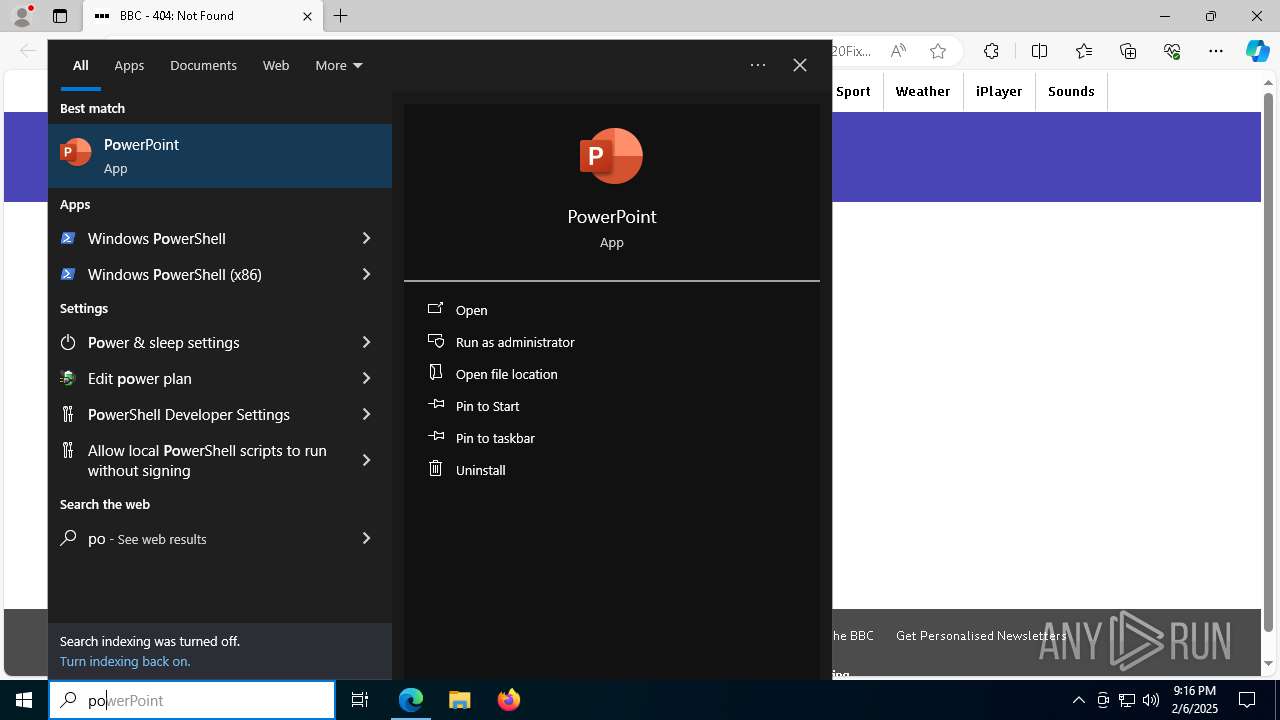The height and width of the screenshot is (720, 1280).
Task: Open PowerPoint best match result
Action: (x=220, y=156)
